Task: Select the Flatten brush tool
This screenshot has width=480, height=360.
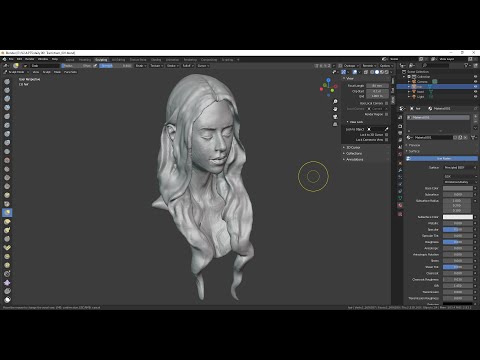Action: click(7, 169)
